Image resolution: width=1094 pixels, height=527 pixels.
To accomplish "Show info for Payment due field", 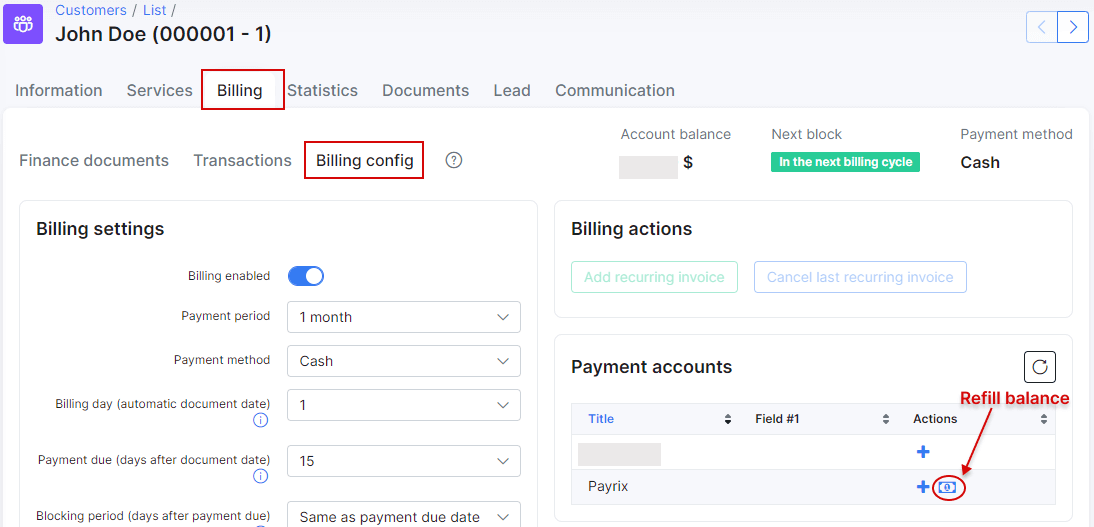I will [261, 477].
